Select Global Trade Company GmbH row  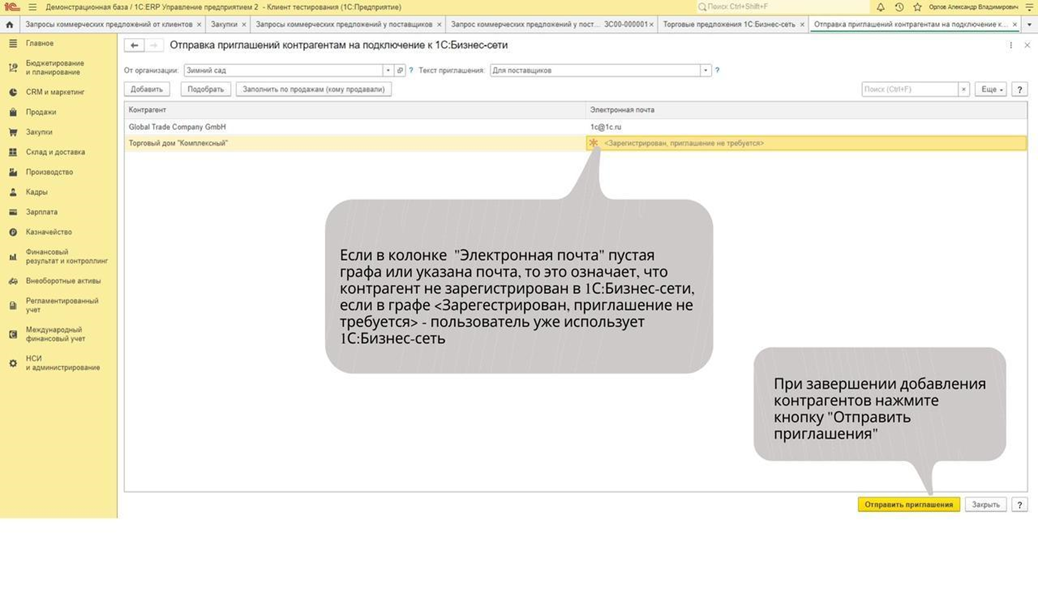point(575,126)
